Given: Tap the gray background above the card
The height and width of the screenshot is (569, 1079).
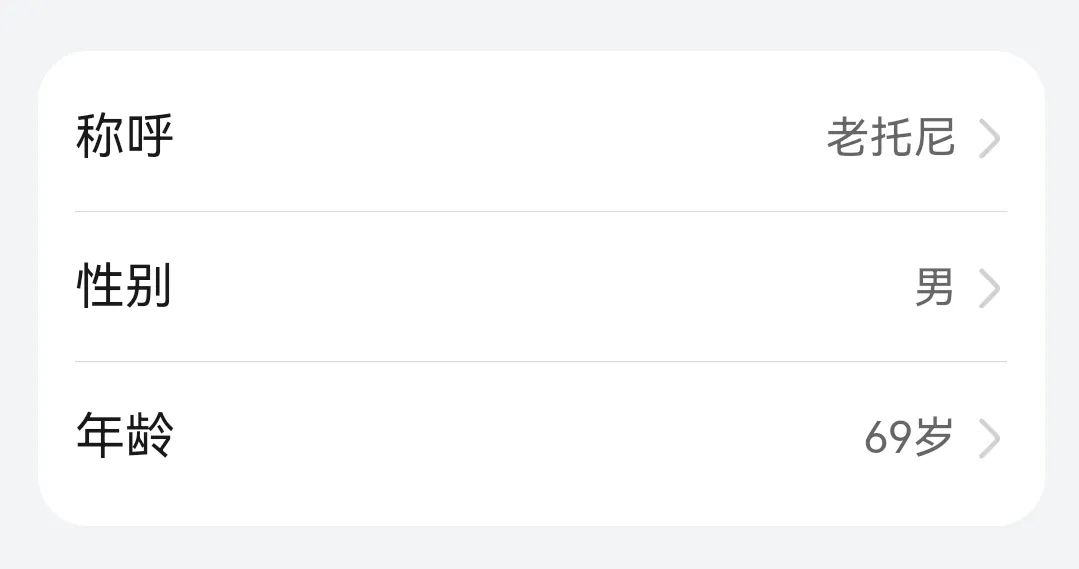Looking at the screenshot, I should pyautogui.click(x=540, y=22).
